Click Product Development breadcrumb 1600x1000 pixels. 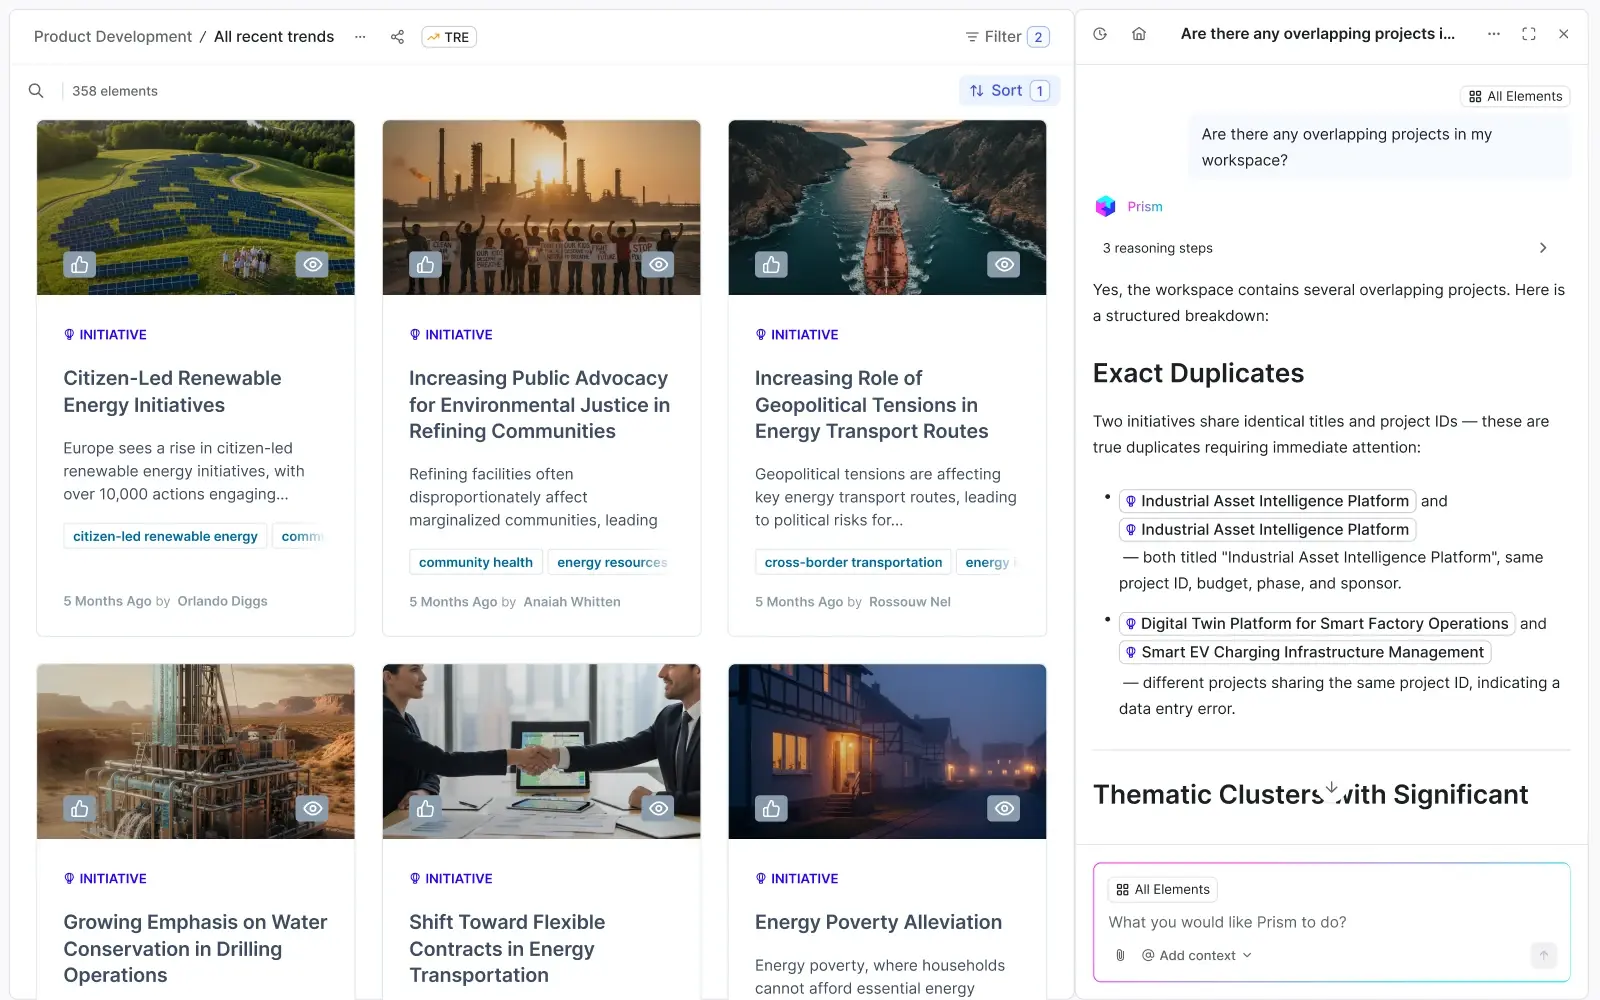click(x=113, y=37)
